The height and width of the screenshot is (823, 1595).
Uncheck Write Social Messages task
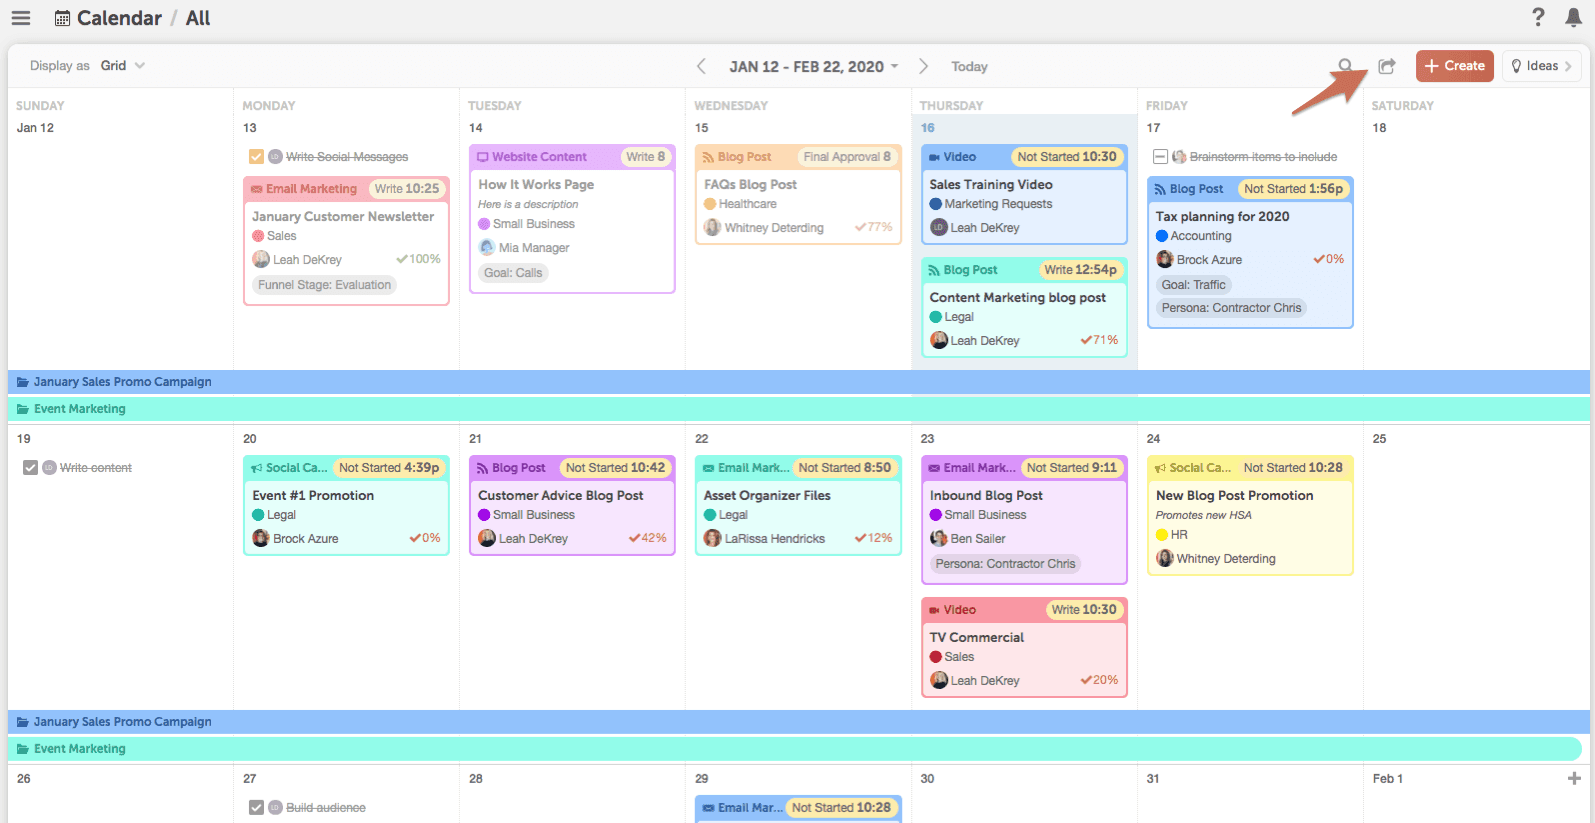(x=256, y=157)
